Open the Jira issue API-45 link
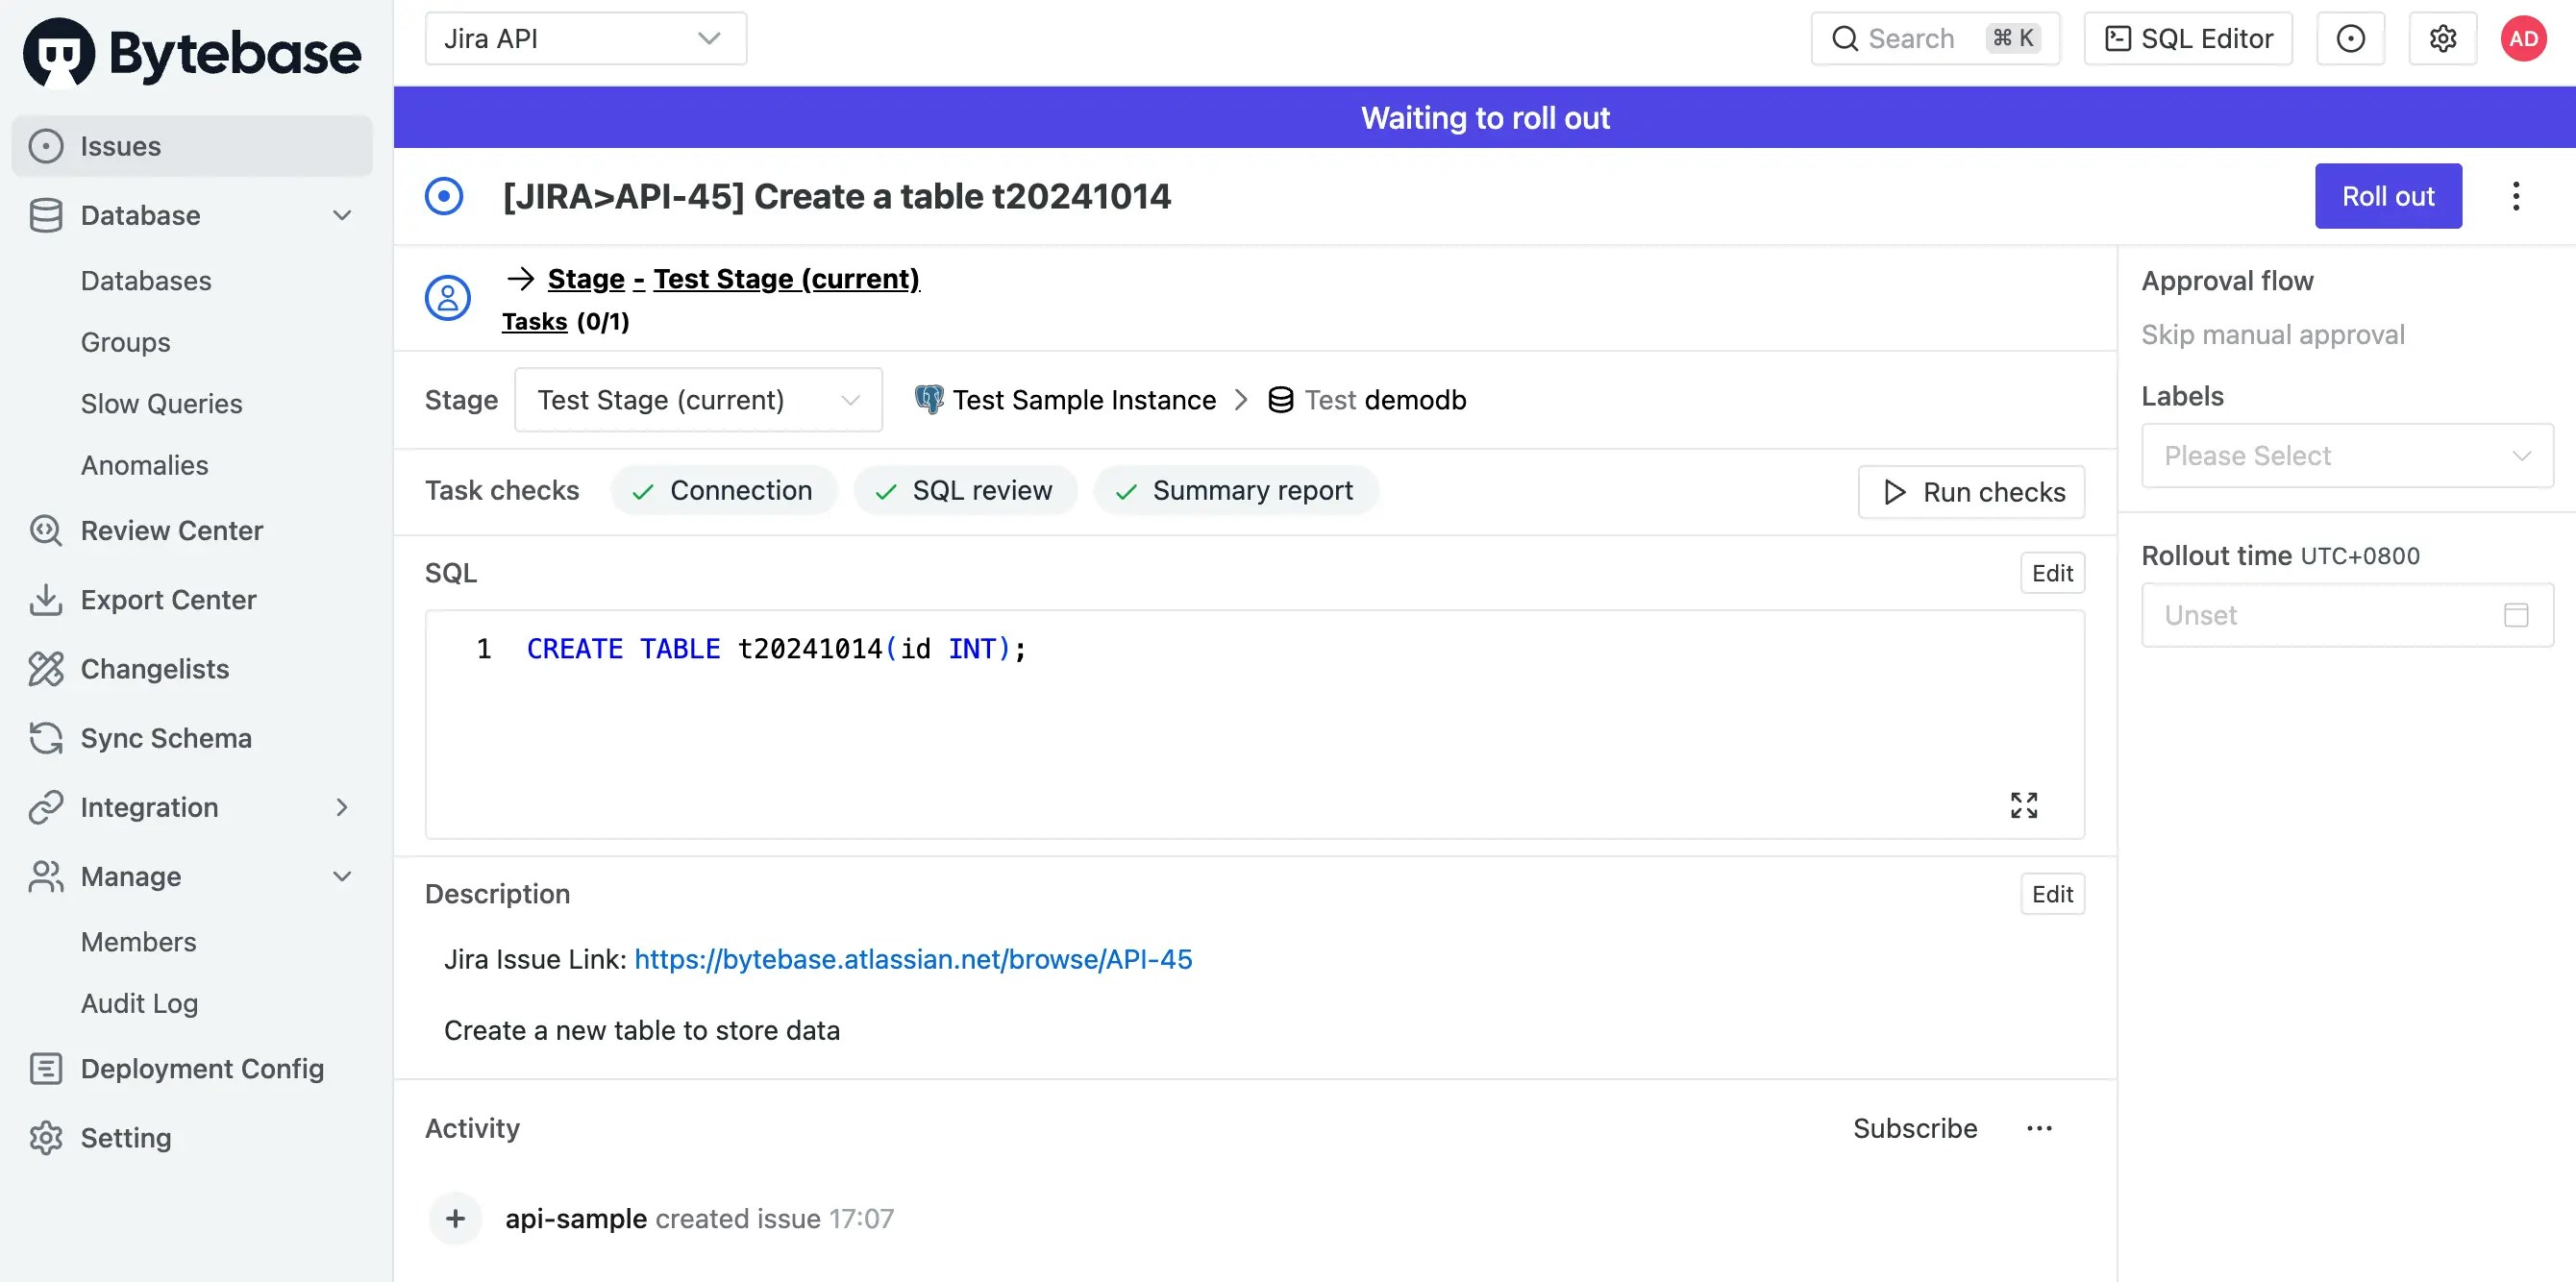 click(912, 959)
